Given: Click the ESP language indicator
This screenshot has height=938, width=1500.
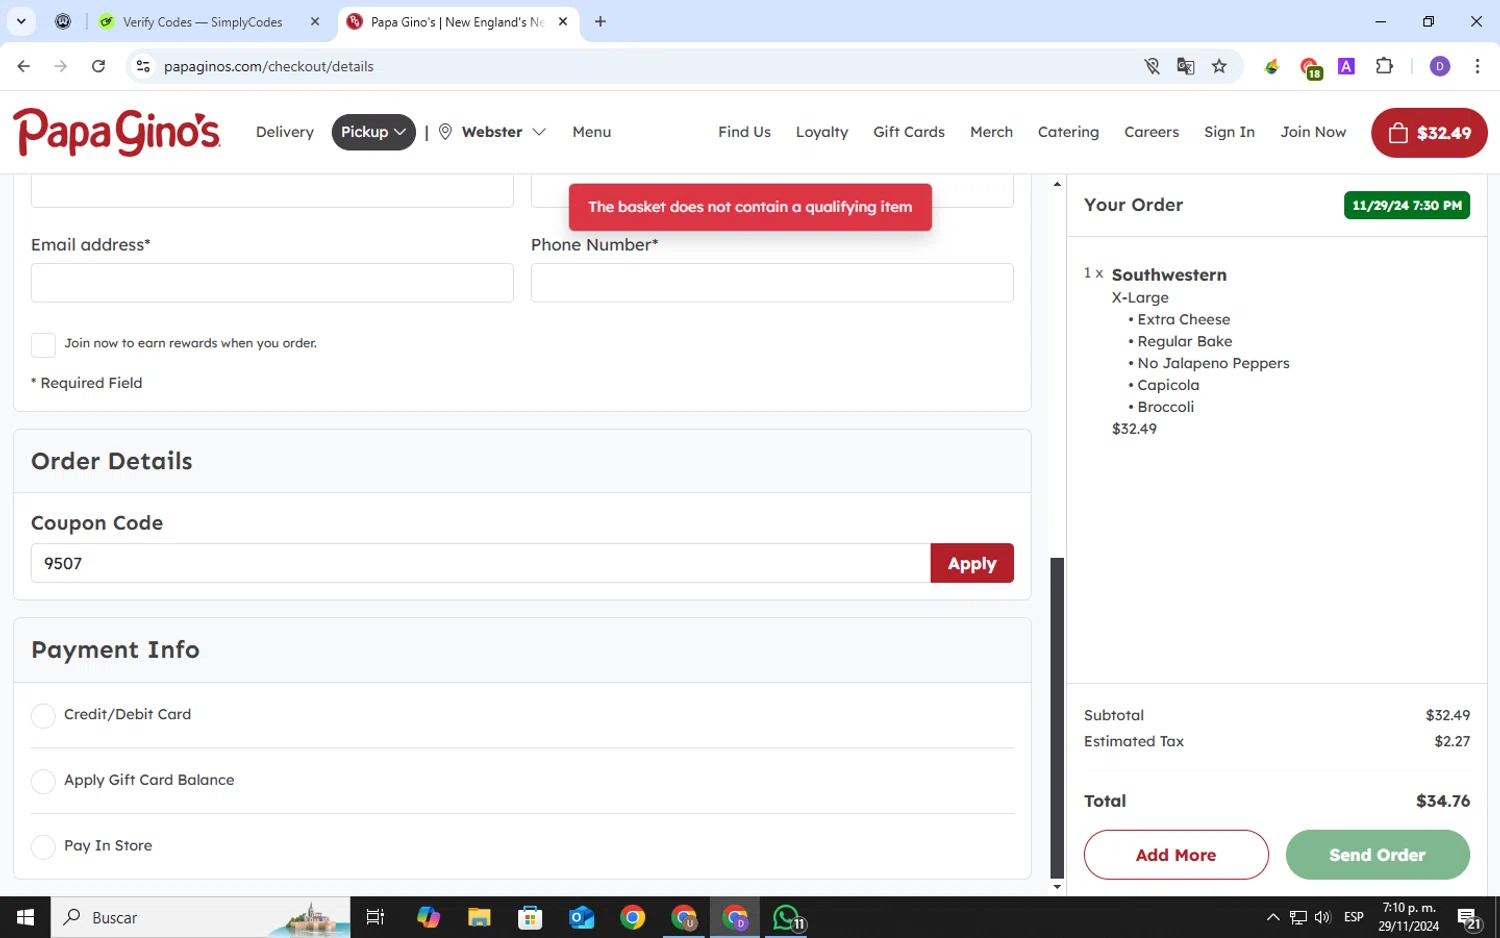Looking at the screenshot, I should pyautogui.click(x=1354, y=917).
